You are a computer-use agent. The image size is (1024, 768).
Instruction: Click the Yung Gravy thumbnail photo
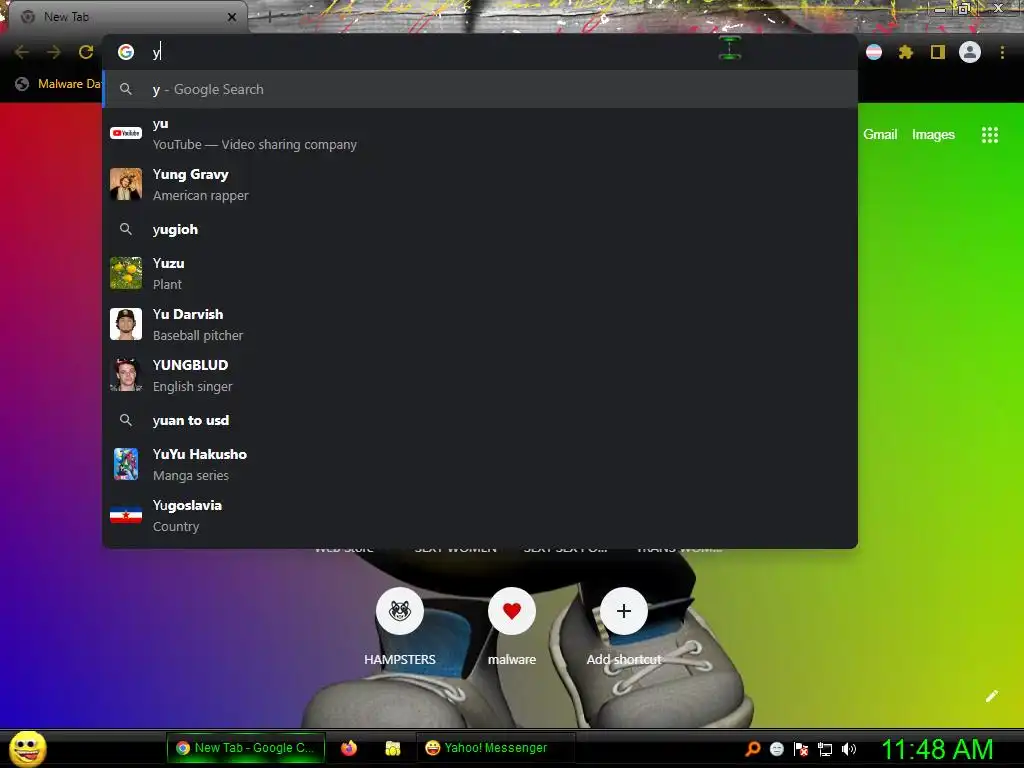126,184
